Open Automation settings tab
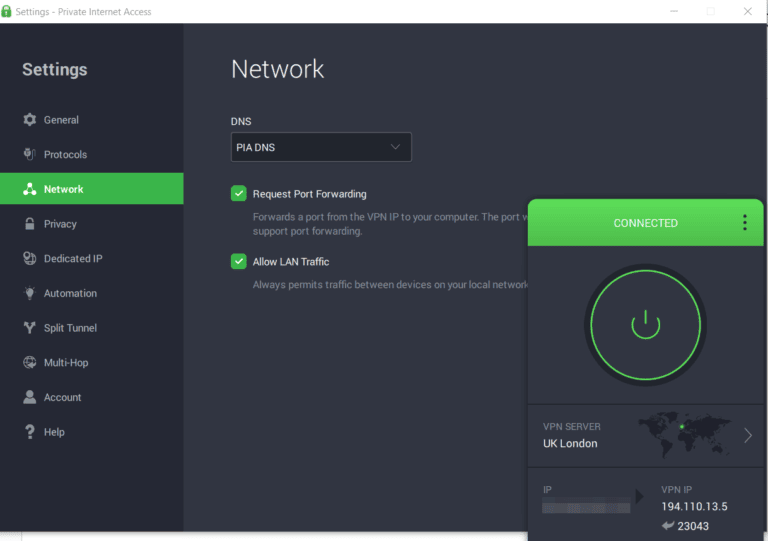 (x=92, y=293)
